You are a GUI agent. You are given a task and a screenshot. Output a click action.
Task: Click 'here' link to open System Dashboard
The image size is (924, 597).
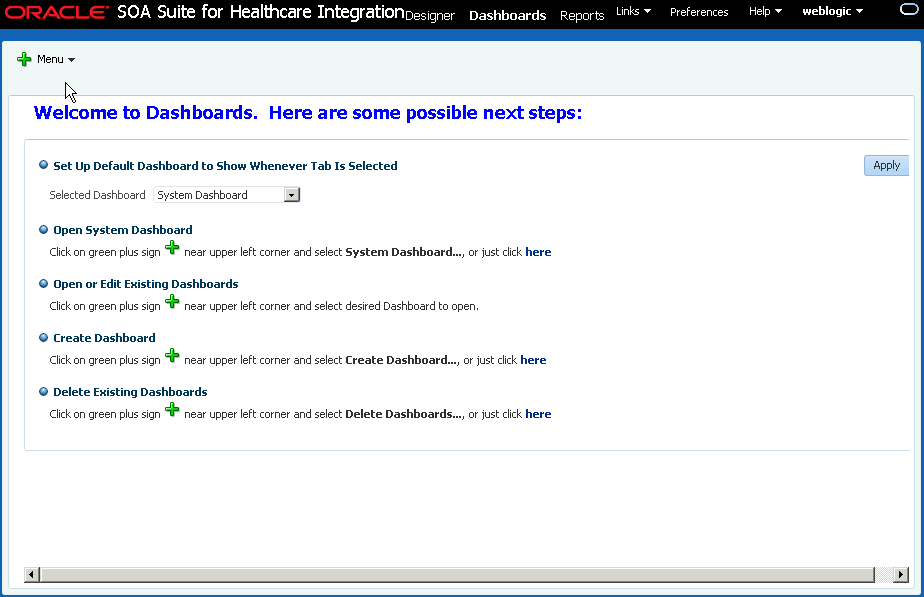(538, 252)
